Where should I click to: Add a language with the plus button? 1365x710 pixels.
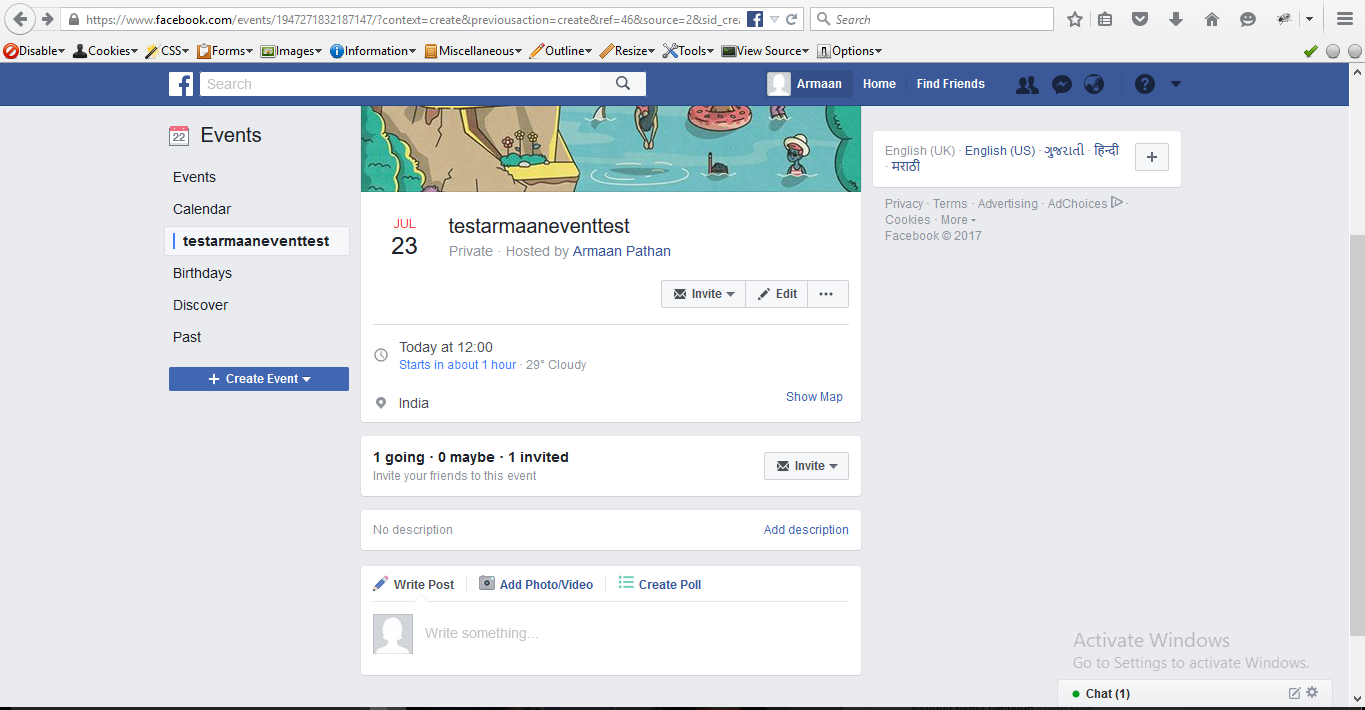[x=1152, y=157]
